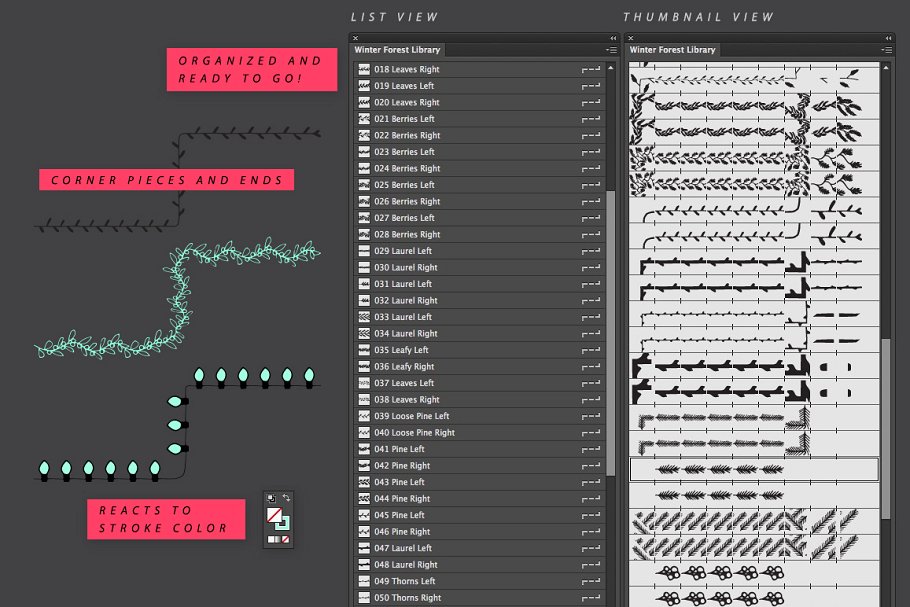910x607 pixels.
Task: Select the Gradient mode button
Action: tap(278, 540)
